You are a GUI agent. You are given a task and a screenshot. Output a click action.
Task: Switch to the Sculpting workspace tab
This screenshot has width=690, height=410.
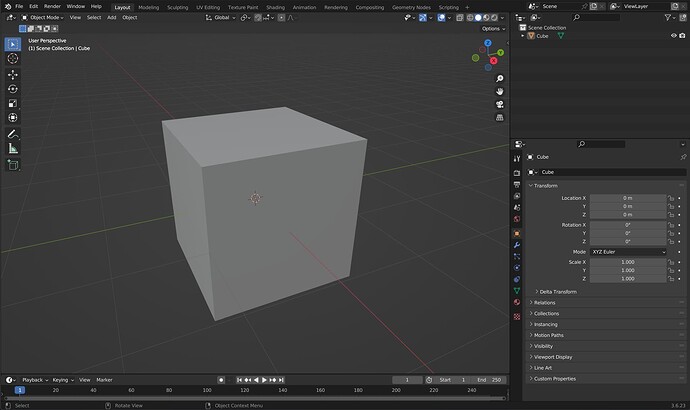[176, 6]
